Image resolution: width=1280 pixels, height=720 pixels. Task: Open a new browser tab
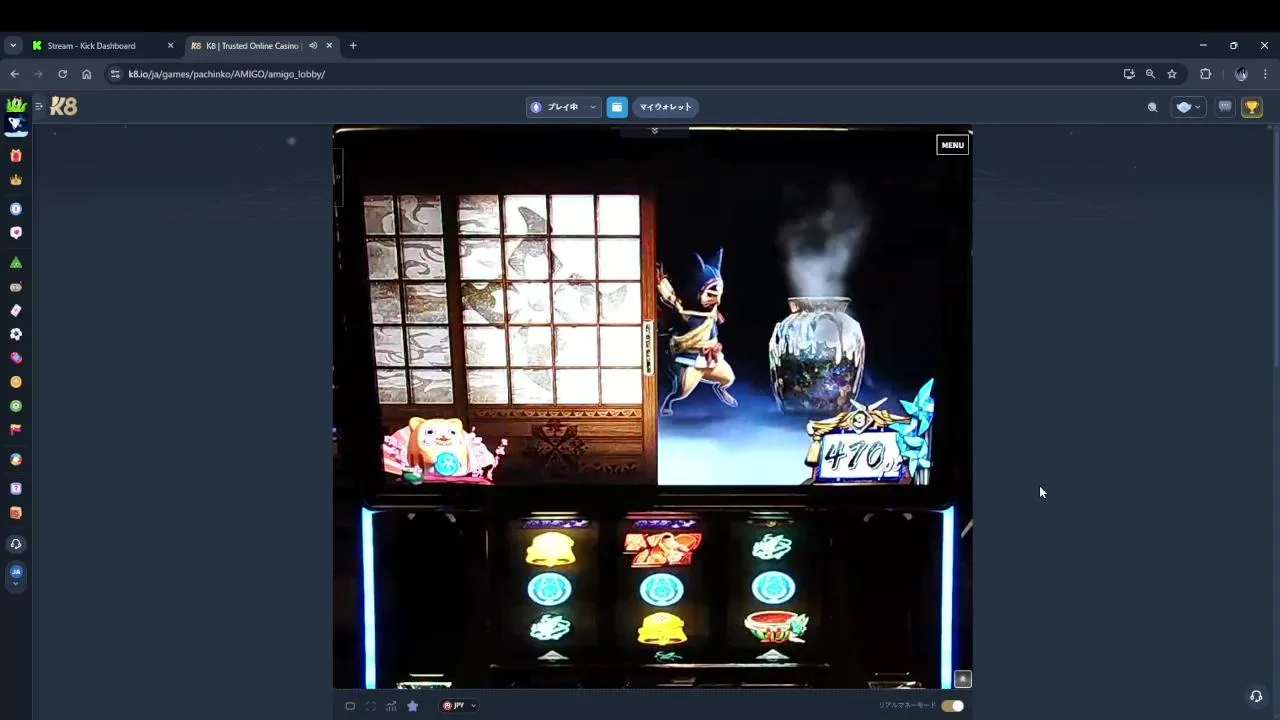tap(353, 46)
